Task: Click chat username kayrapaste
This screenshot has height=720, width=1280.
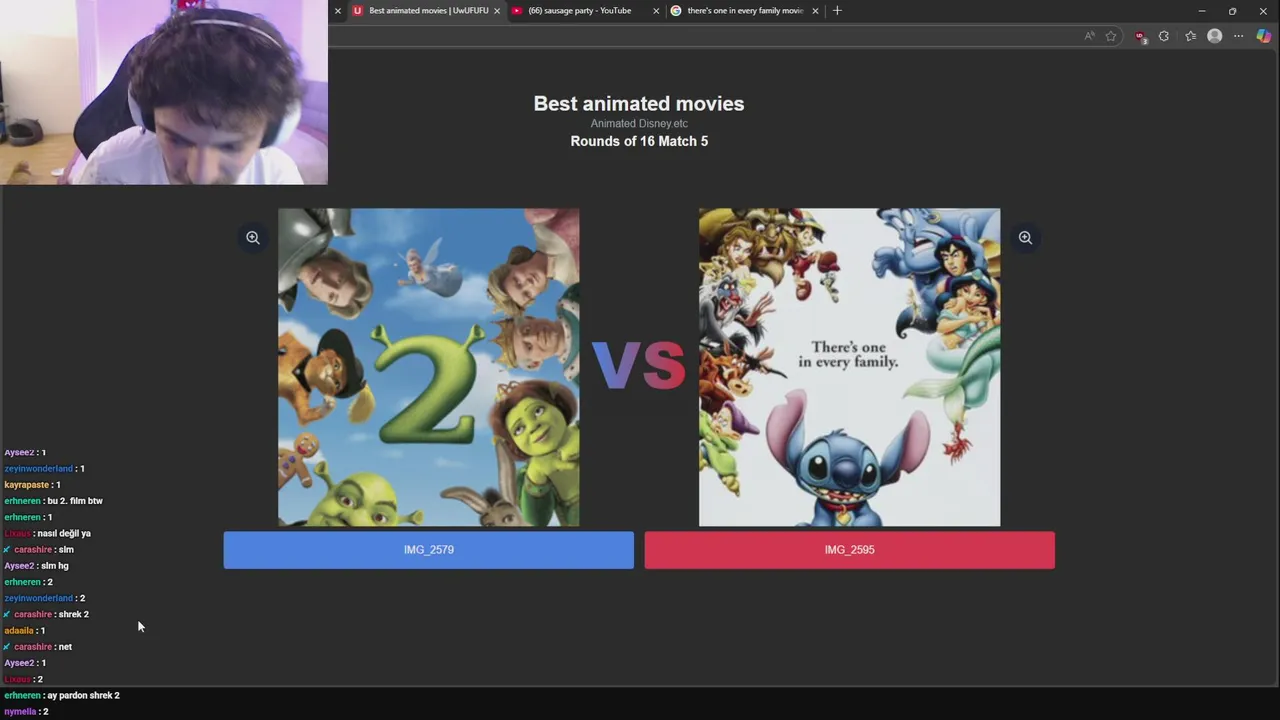Action: [x=27, y=485]
